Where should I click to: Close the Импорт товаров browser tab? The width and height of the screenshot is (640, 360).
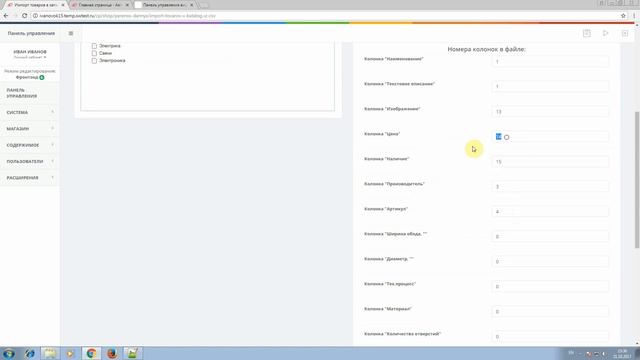click(62, 5)
